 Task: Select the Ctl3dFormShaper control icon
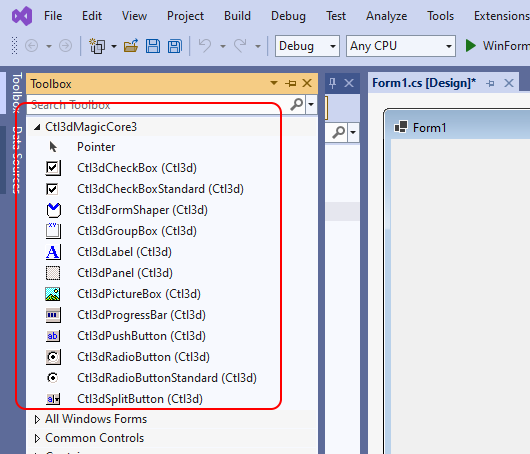click(54, 210)
